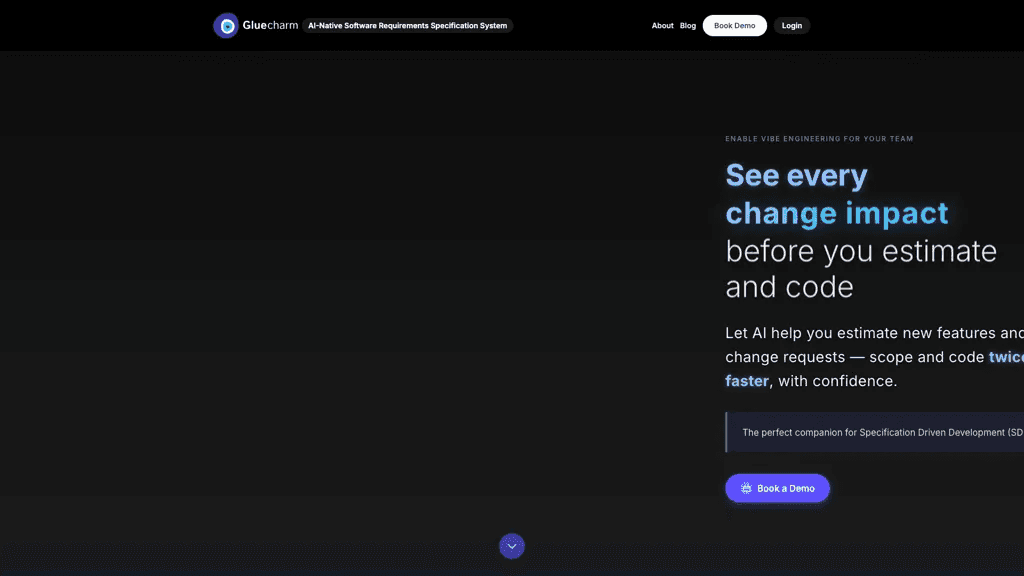Click the 'See every change impact' headline
This screenshot has width=1024, height=576.
pyautogui.click(x=837, y=194)
